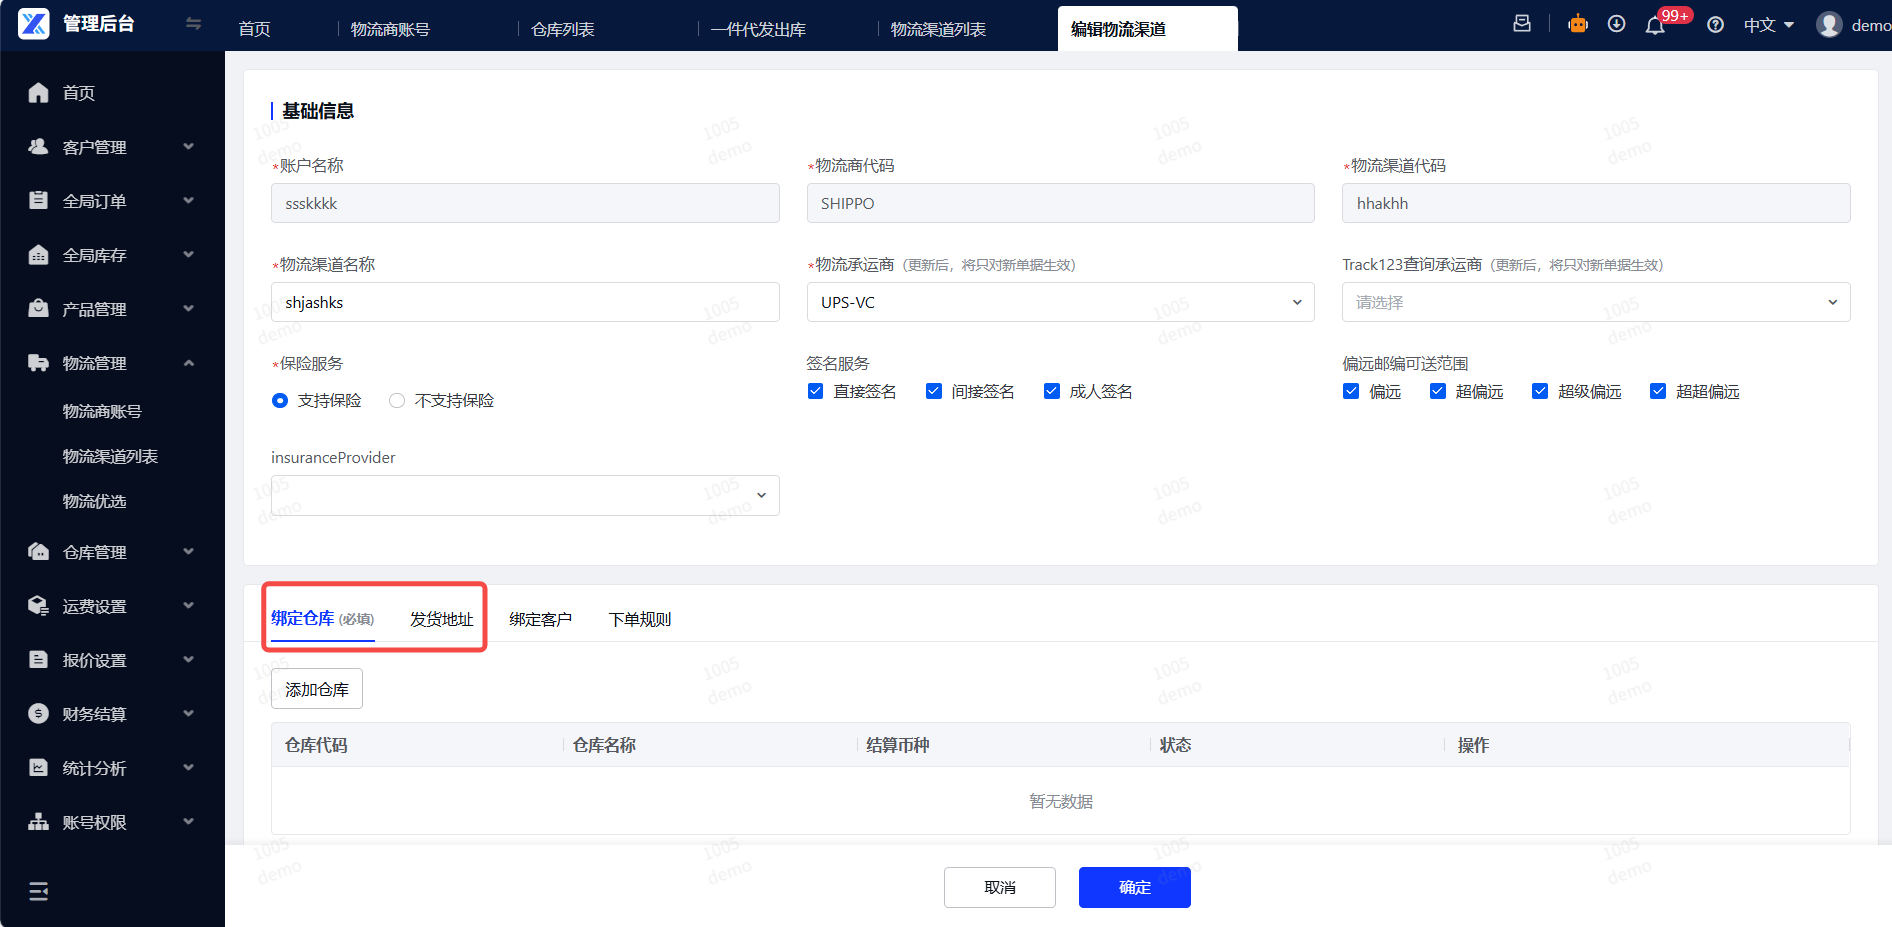Click the 取消 cancel button
1892x927 pixels.
(1000, 887)
